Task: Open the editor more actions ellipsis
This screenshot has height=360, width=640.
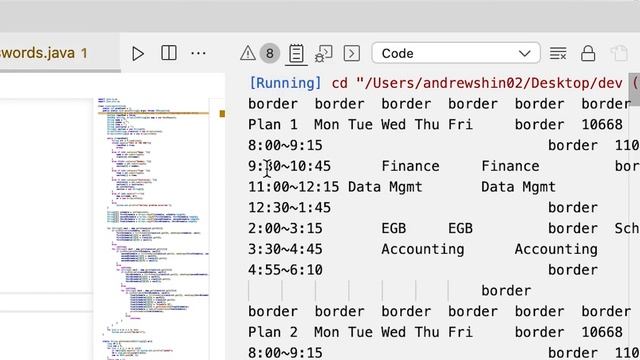Action: point(198,53)
